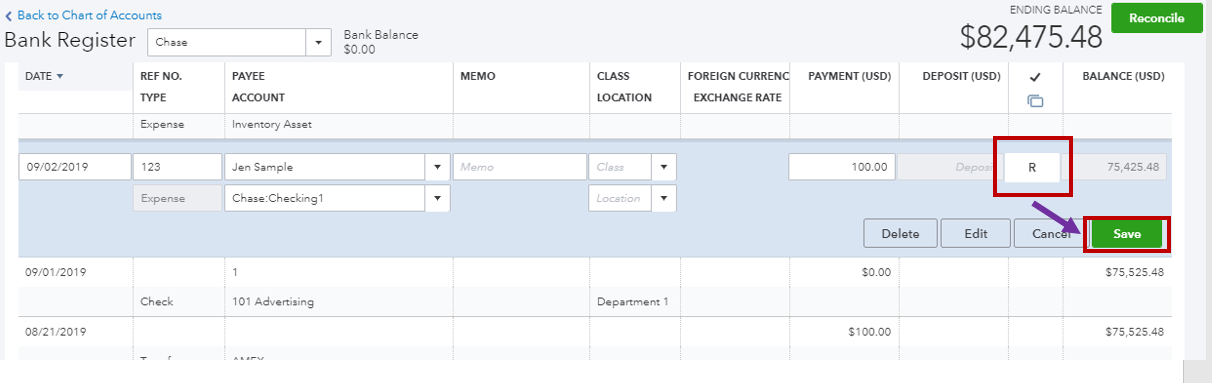Toggle the R reconcile status box
1212x383 pixels.
point(1032,167)
